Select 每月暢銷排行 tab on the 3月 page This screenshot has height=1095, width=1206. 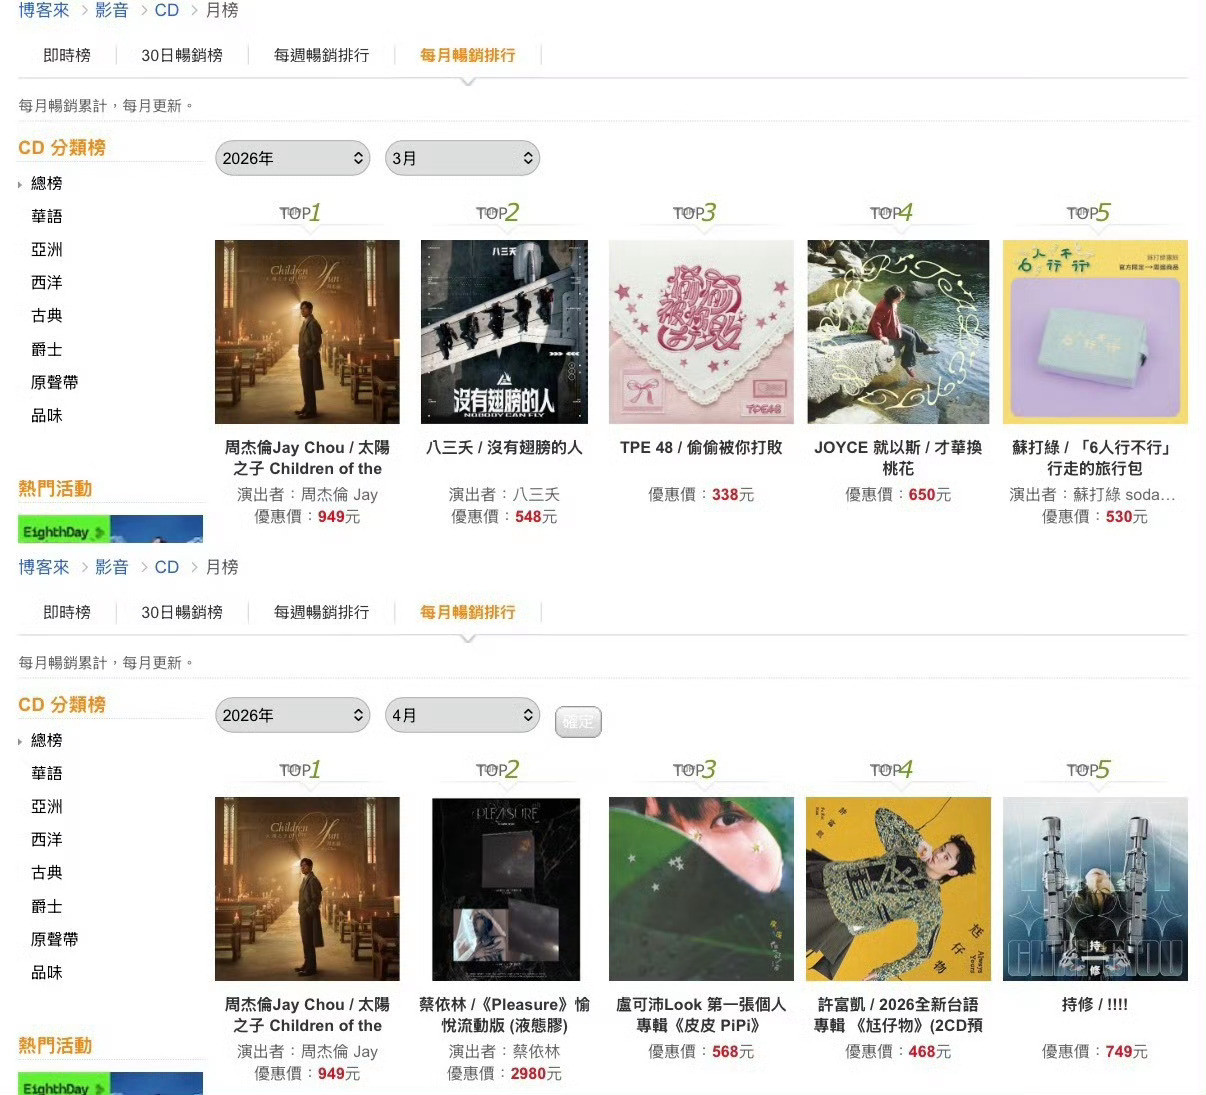468,55
